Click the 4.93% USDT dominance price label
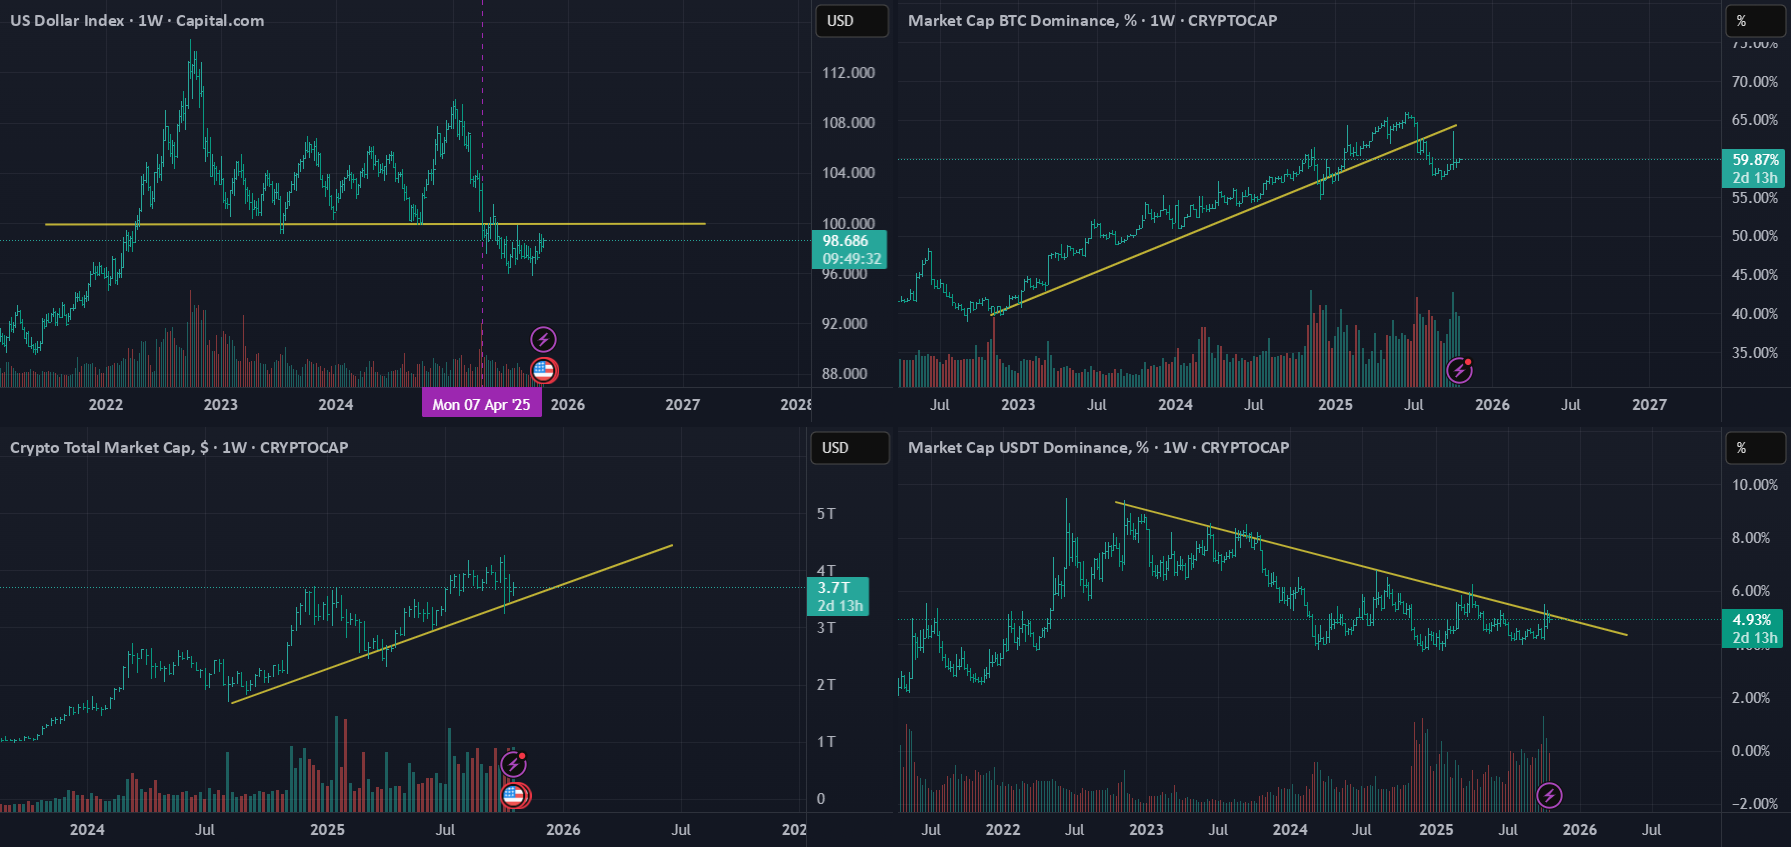The width and height of the screenshot is (1791, 847). pos(1753,629)
